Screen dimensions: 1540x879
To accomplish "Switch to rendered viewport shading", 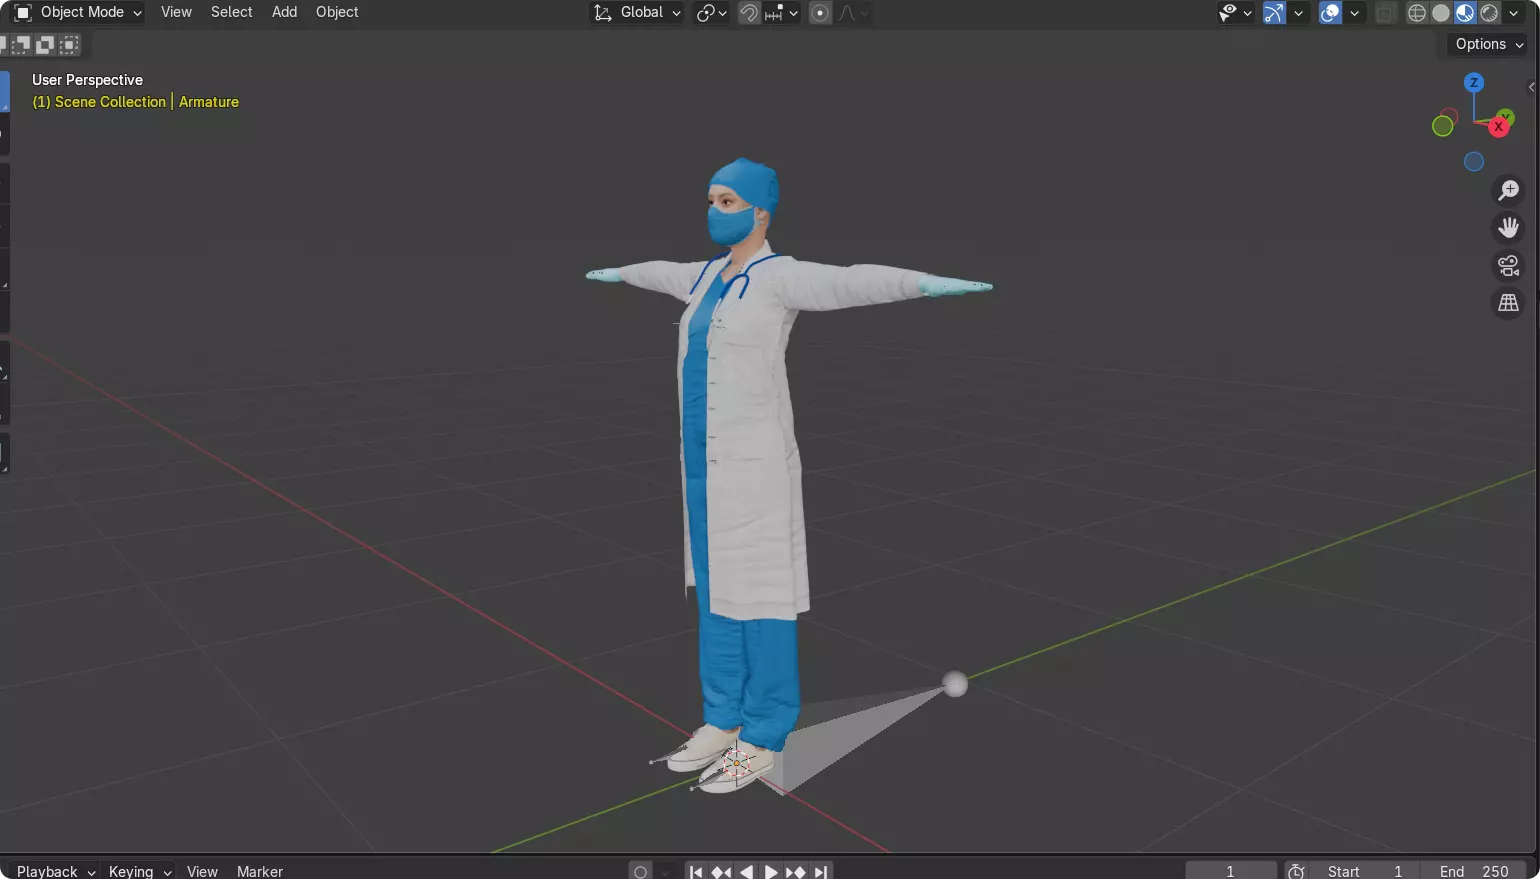I will click(x=1489, y=13).
